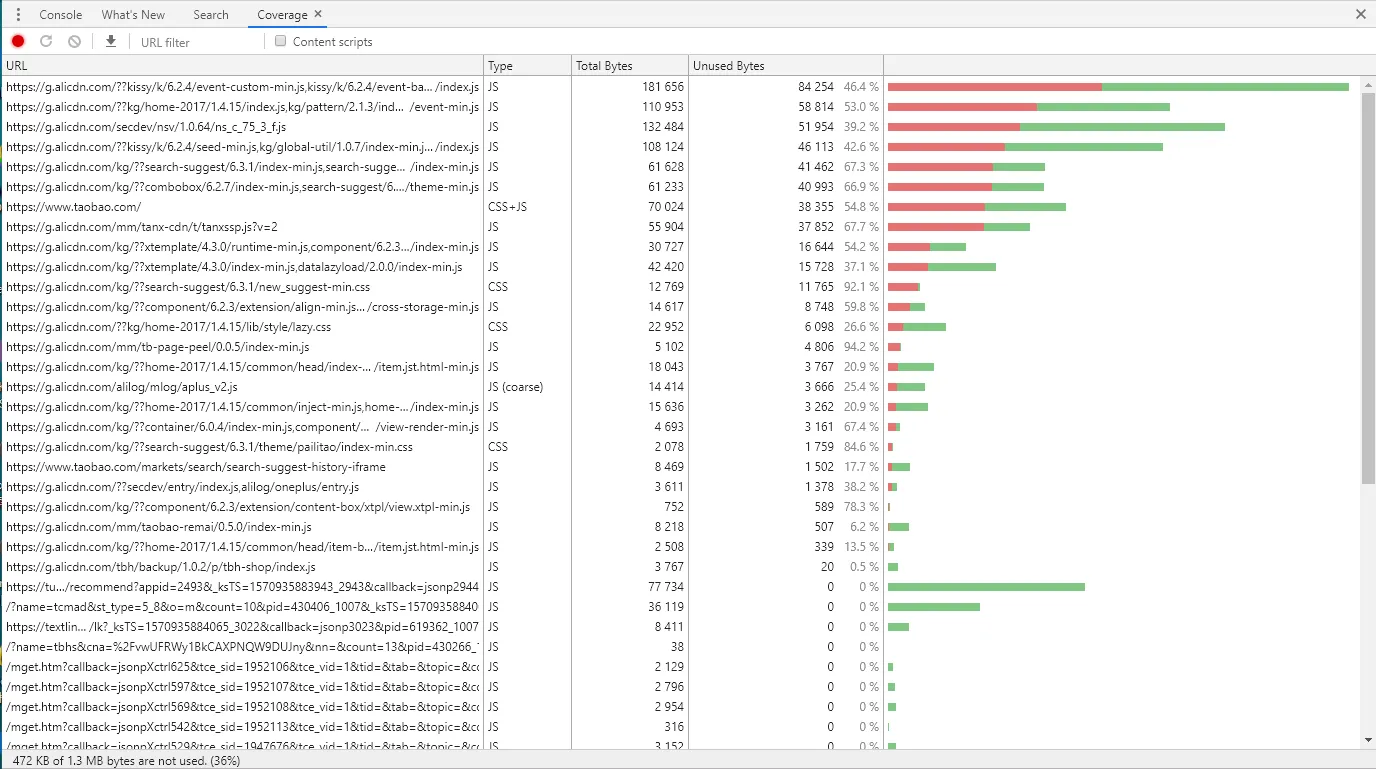The image size is (1376, 769).
Task: Select the aplus_v2.js coarse JS row
Action: coord(122,387)
